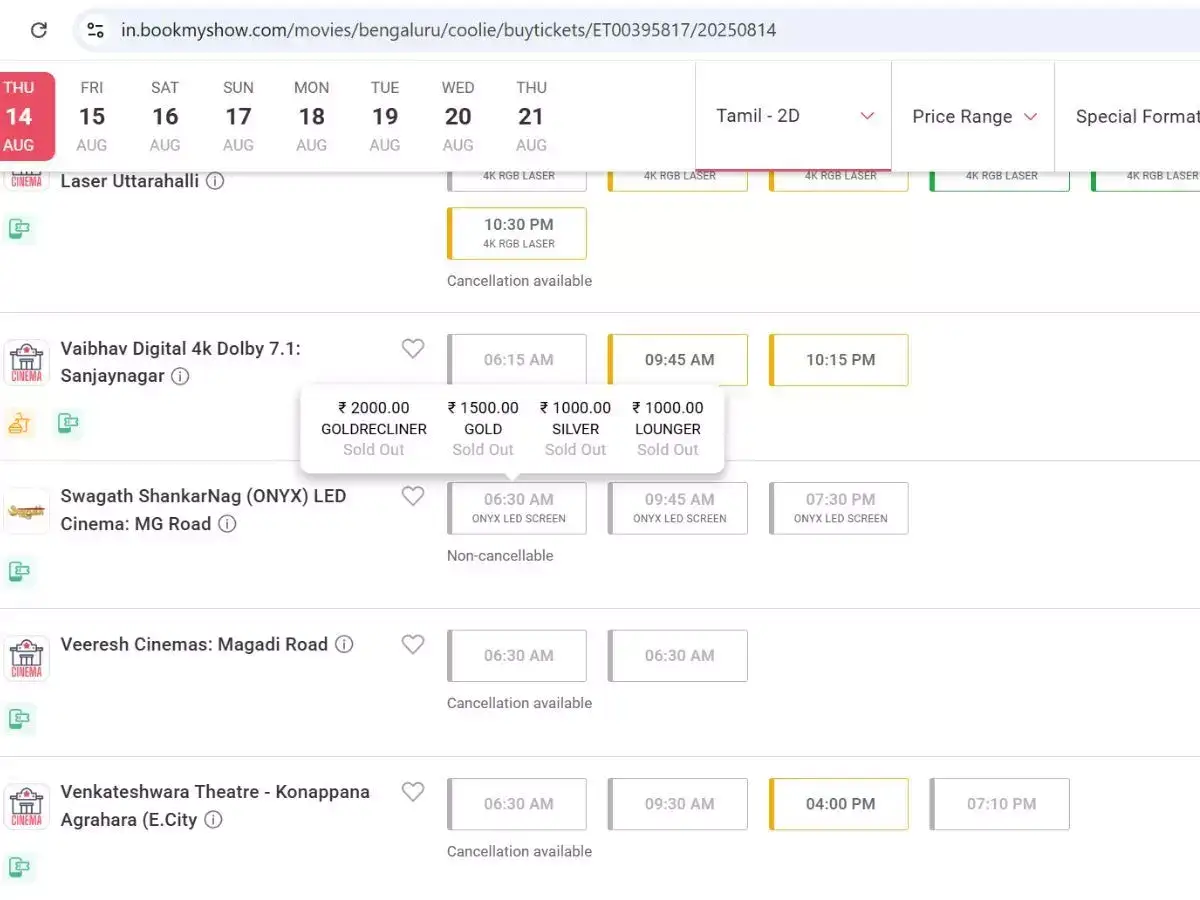Image resolution: width=1200 pixels, height=900 pixels.
Task: Click Venkateshwara 09:30 AM showtime
Action: [678, 804]
